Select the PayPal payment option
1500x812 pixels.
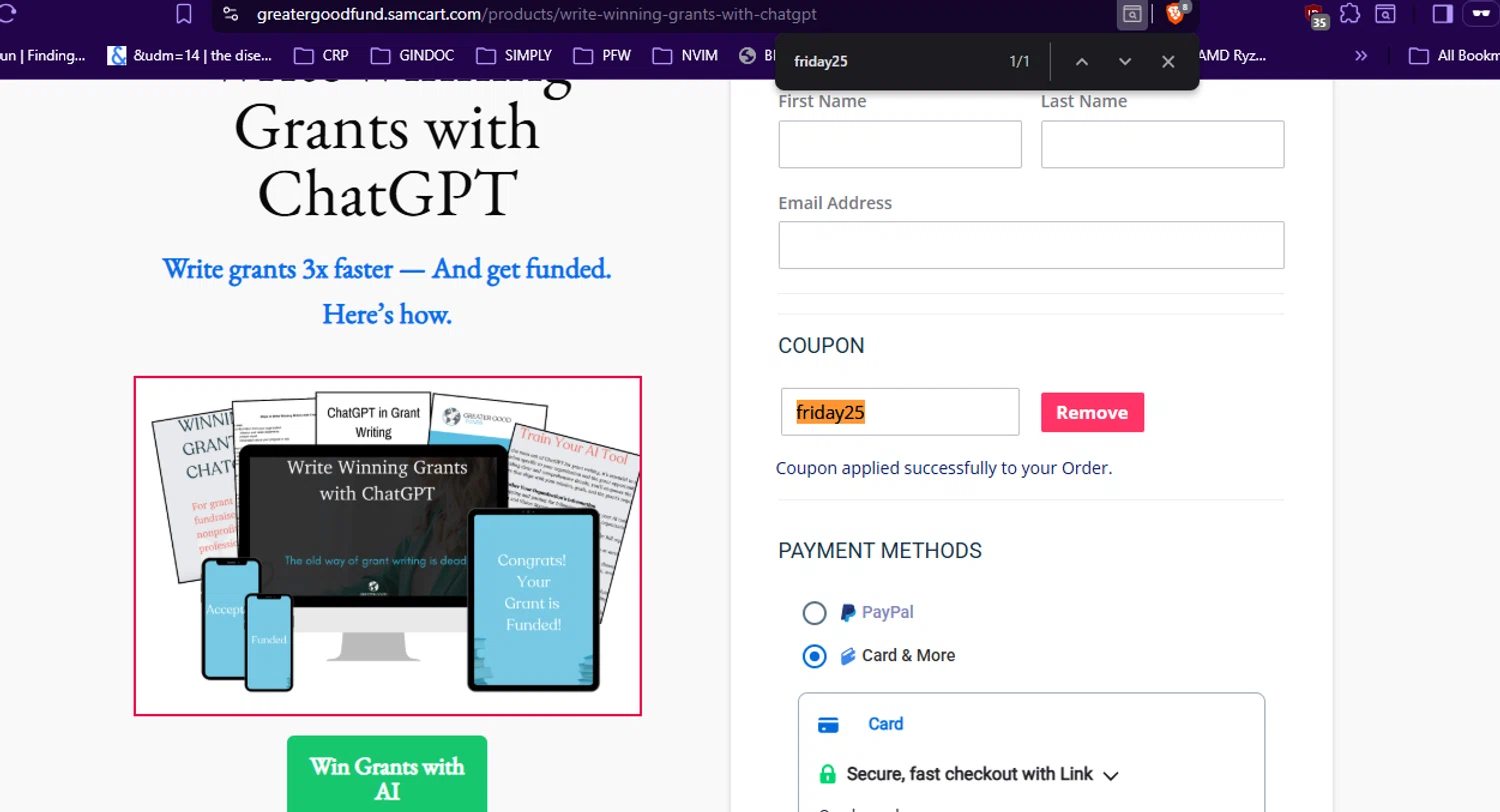click(x=814, y=613)
